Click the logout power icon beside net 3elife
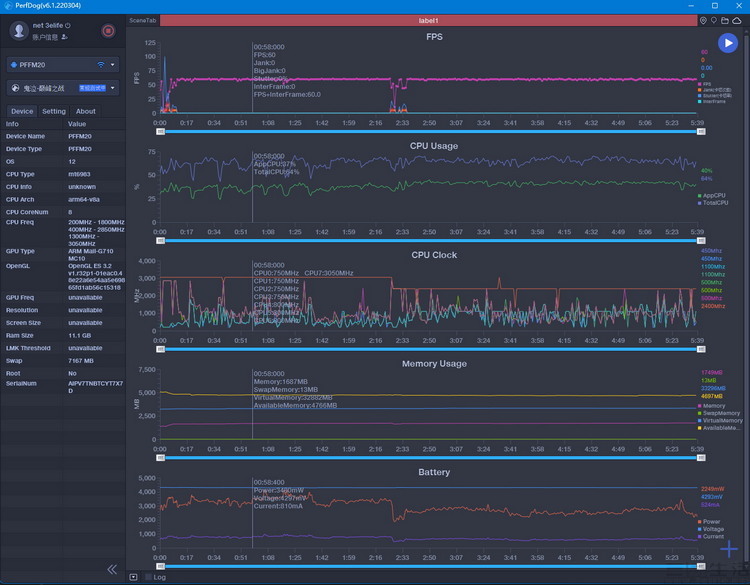The height and width of the screenshot is (585, 750). (67, 25)
